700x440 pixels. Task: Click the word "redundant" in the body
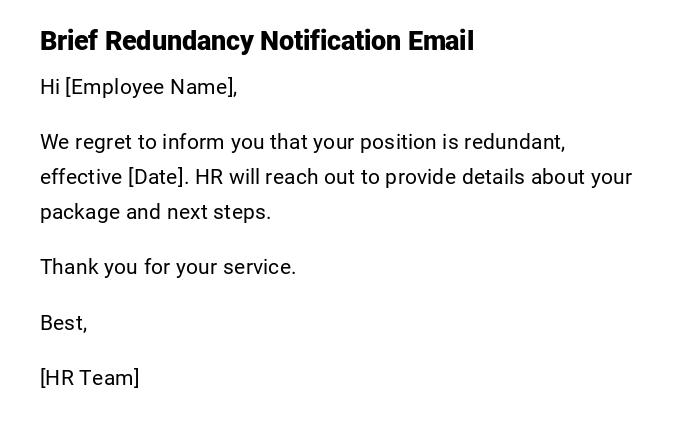(x=520, y=142)
